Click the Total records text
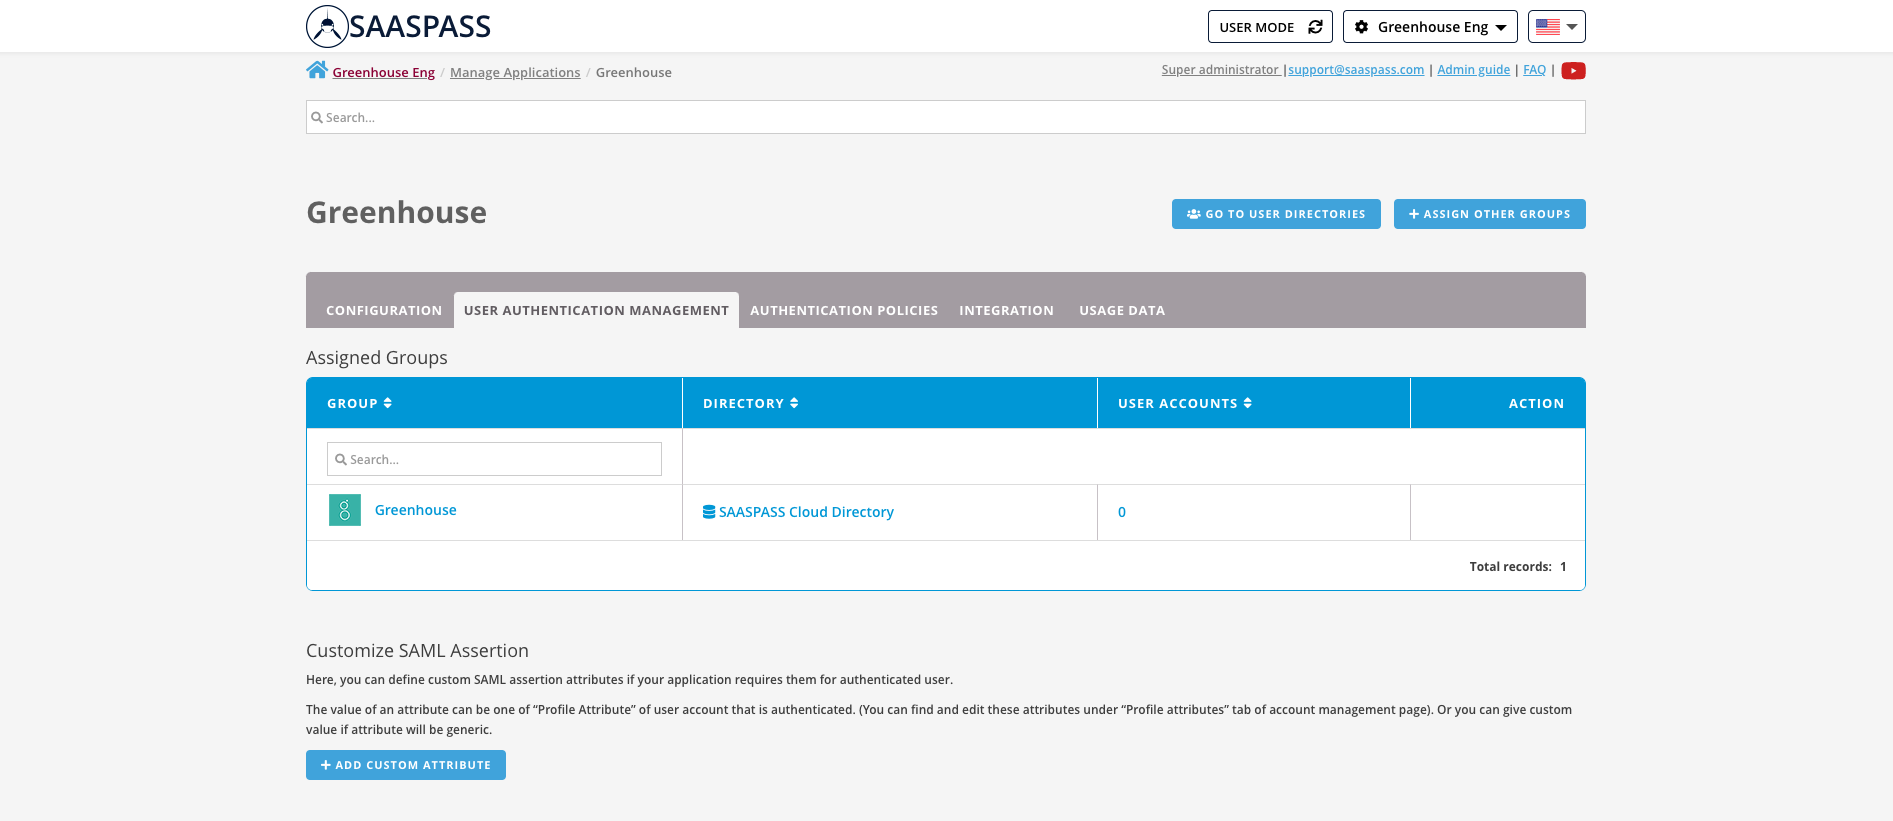 pos(1518,566)
